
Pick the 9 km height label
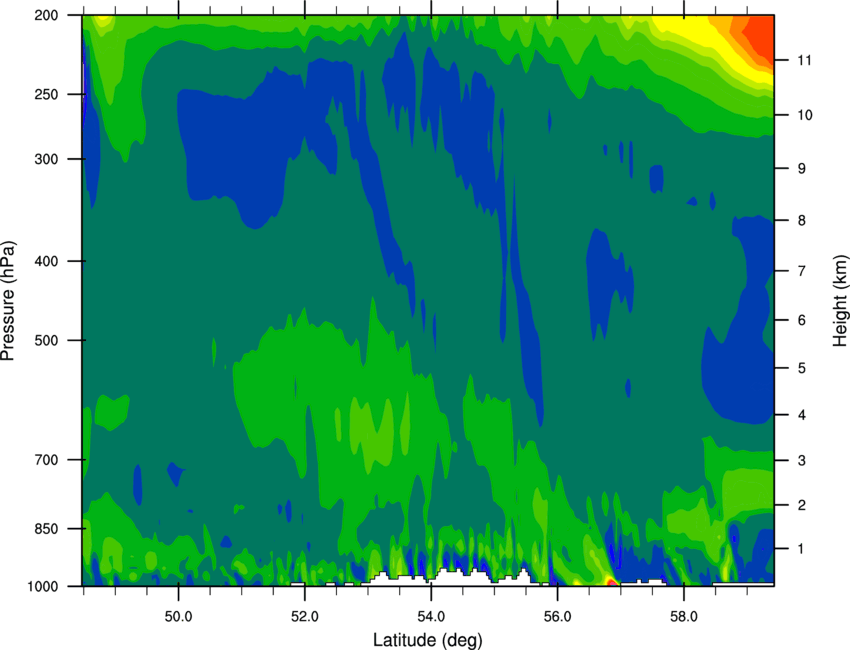pos(802,169)
